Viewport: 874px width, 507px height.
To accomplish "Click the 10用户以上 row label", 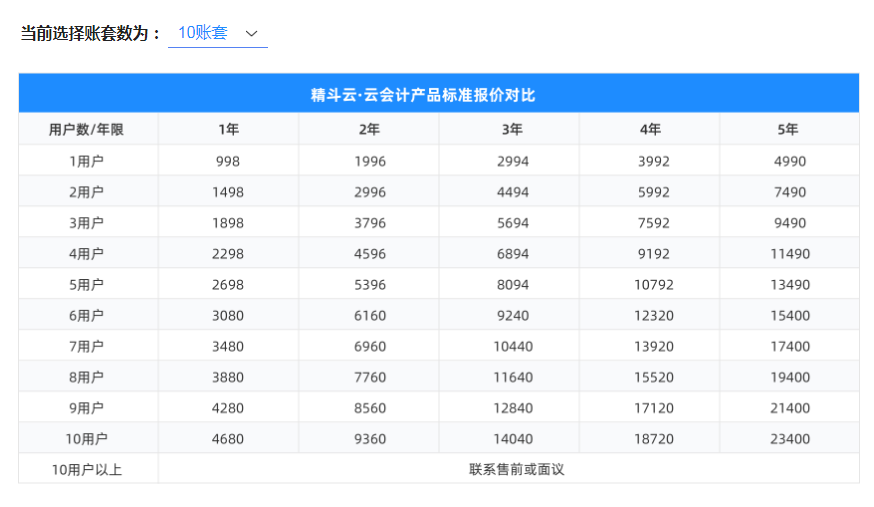I will click(86, 470).
